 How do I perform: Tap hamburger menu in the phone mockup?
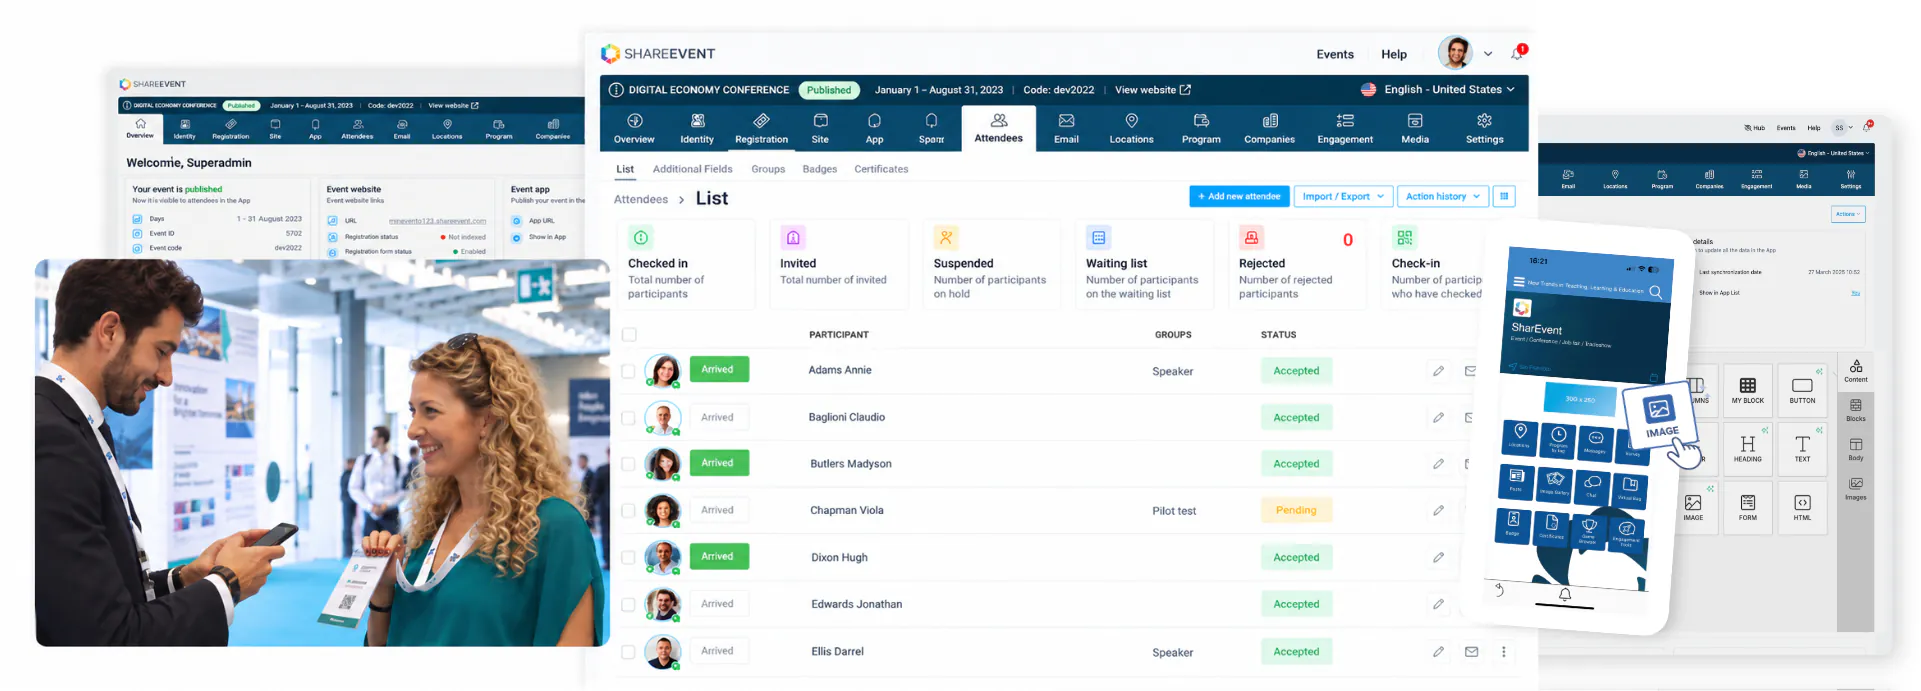point(1519,282)
